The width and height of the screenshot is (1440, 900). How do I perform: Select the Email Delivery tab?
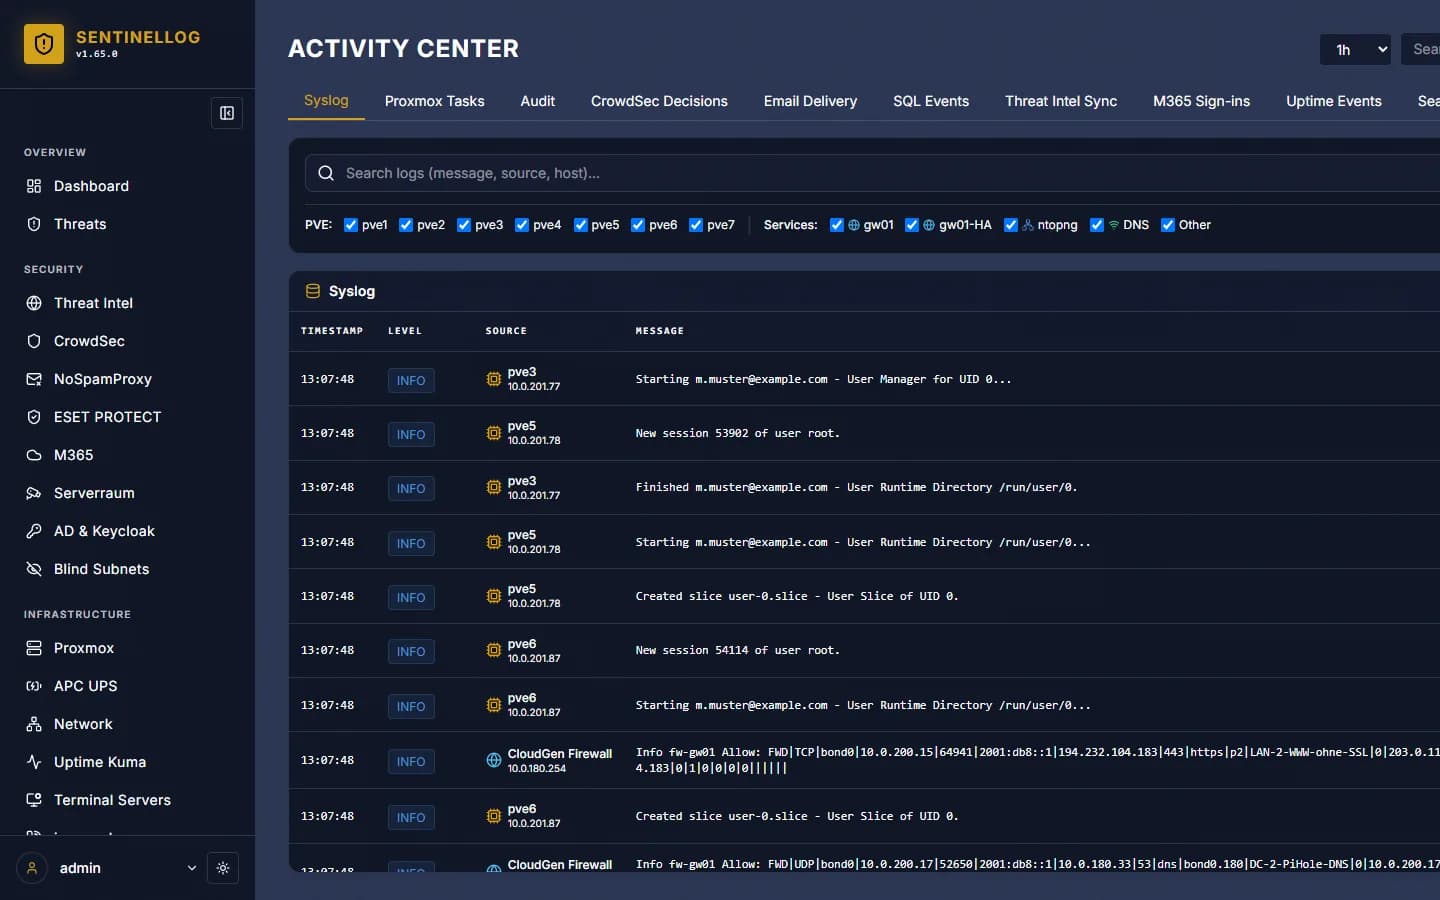810,101
